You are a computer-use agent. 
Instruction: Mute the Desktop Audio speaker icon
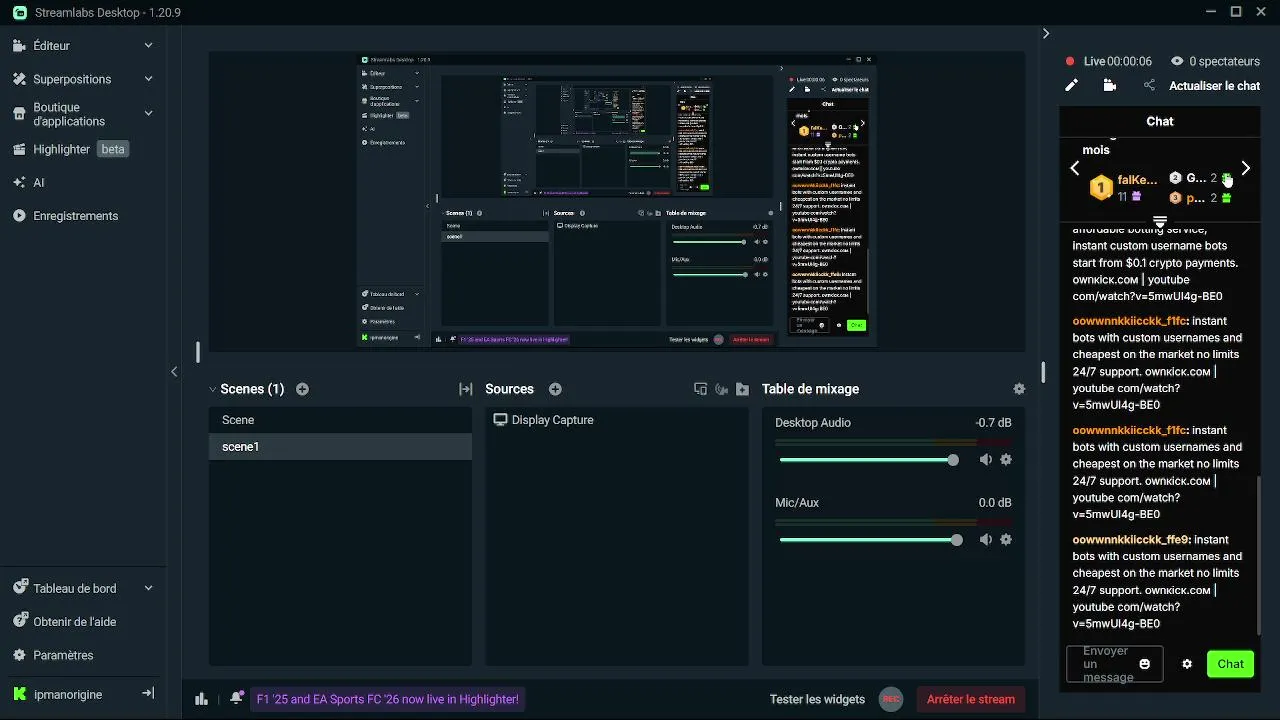pos(986,460)
